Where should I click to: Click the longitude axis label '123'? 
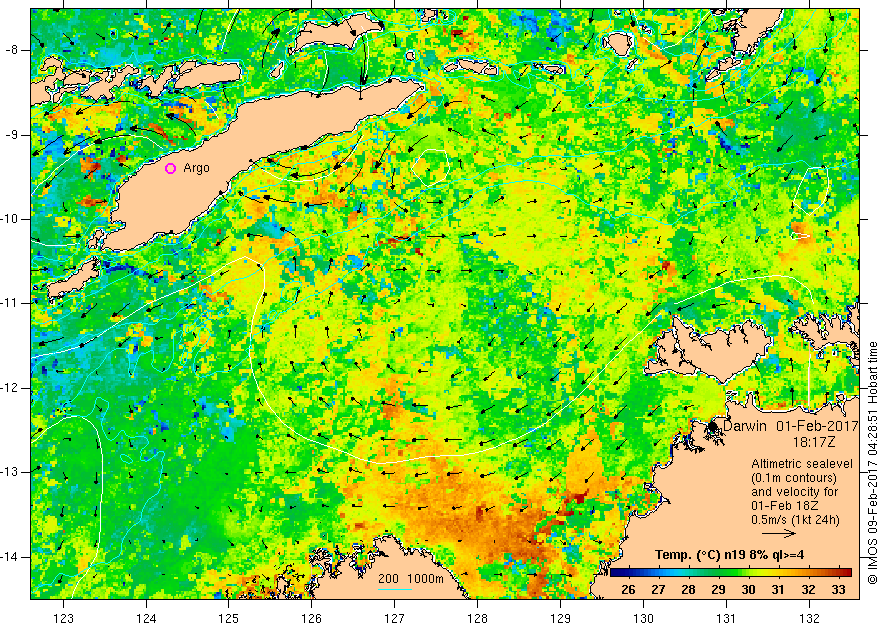[x=63, y=618]
